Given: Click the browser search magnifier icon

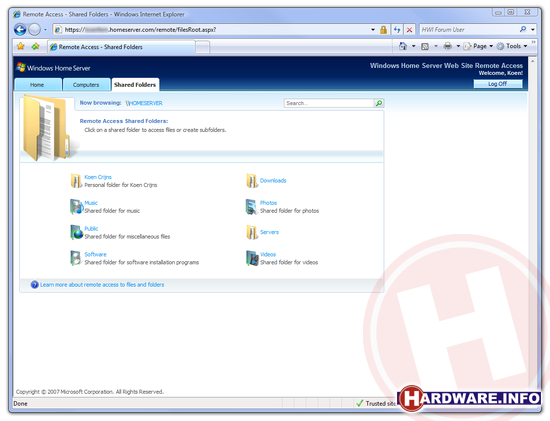Looking at the screenshot, I should 523,29.
